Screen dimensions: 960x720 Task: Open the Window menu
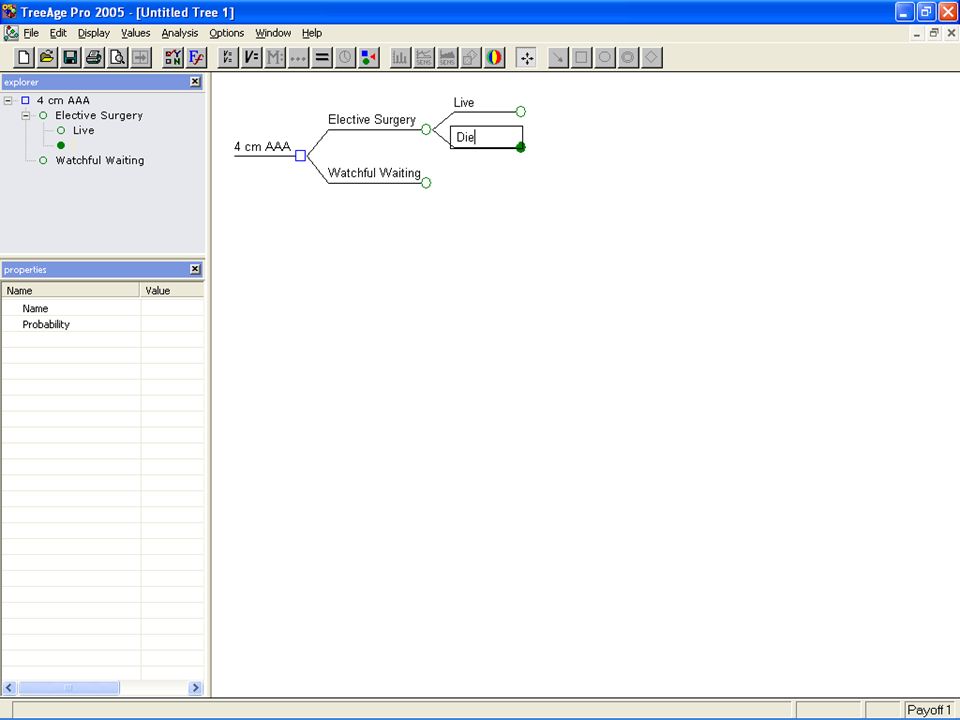click(273, 33)
